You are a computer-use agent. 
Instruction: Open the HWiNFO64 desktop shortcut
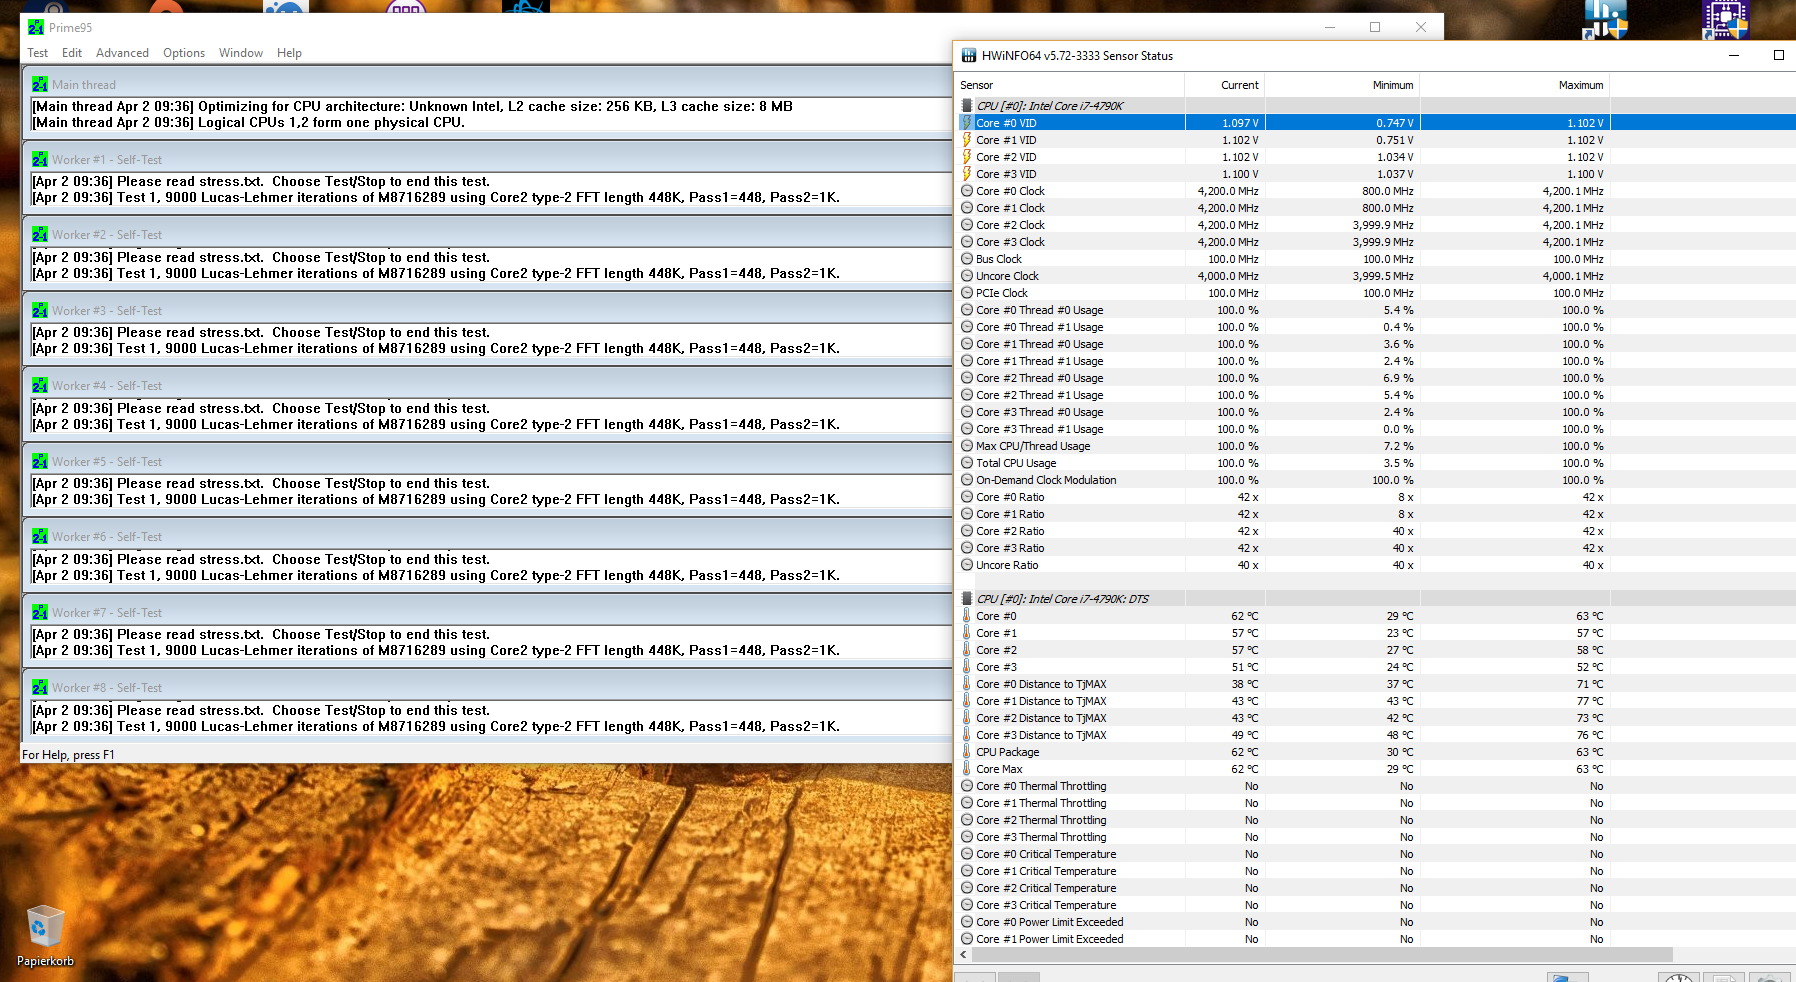1606,20
